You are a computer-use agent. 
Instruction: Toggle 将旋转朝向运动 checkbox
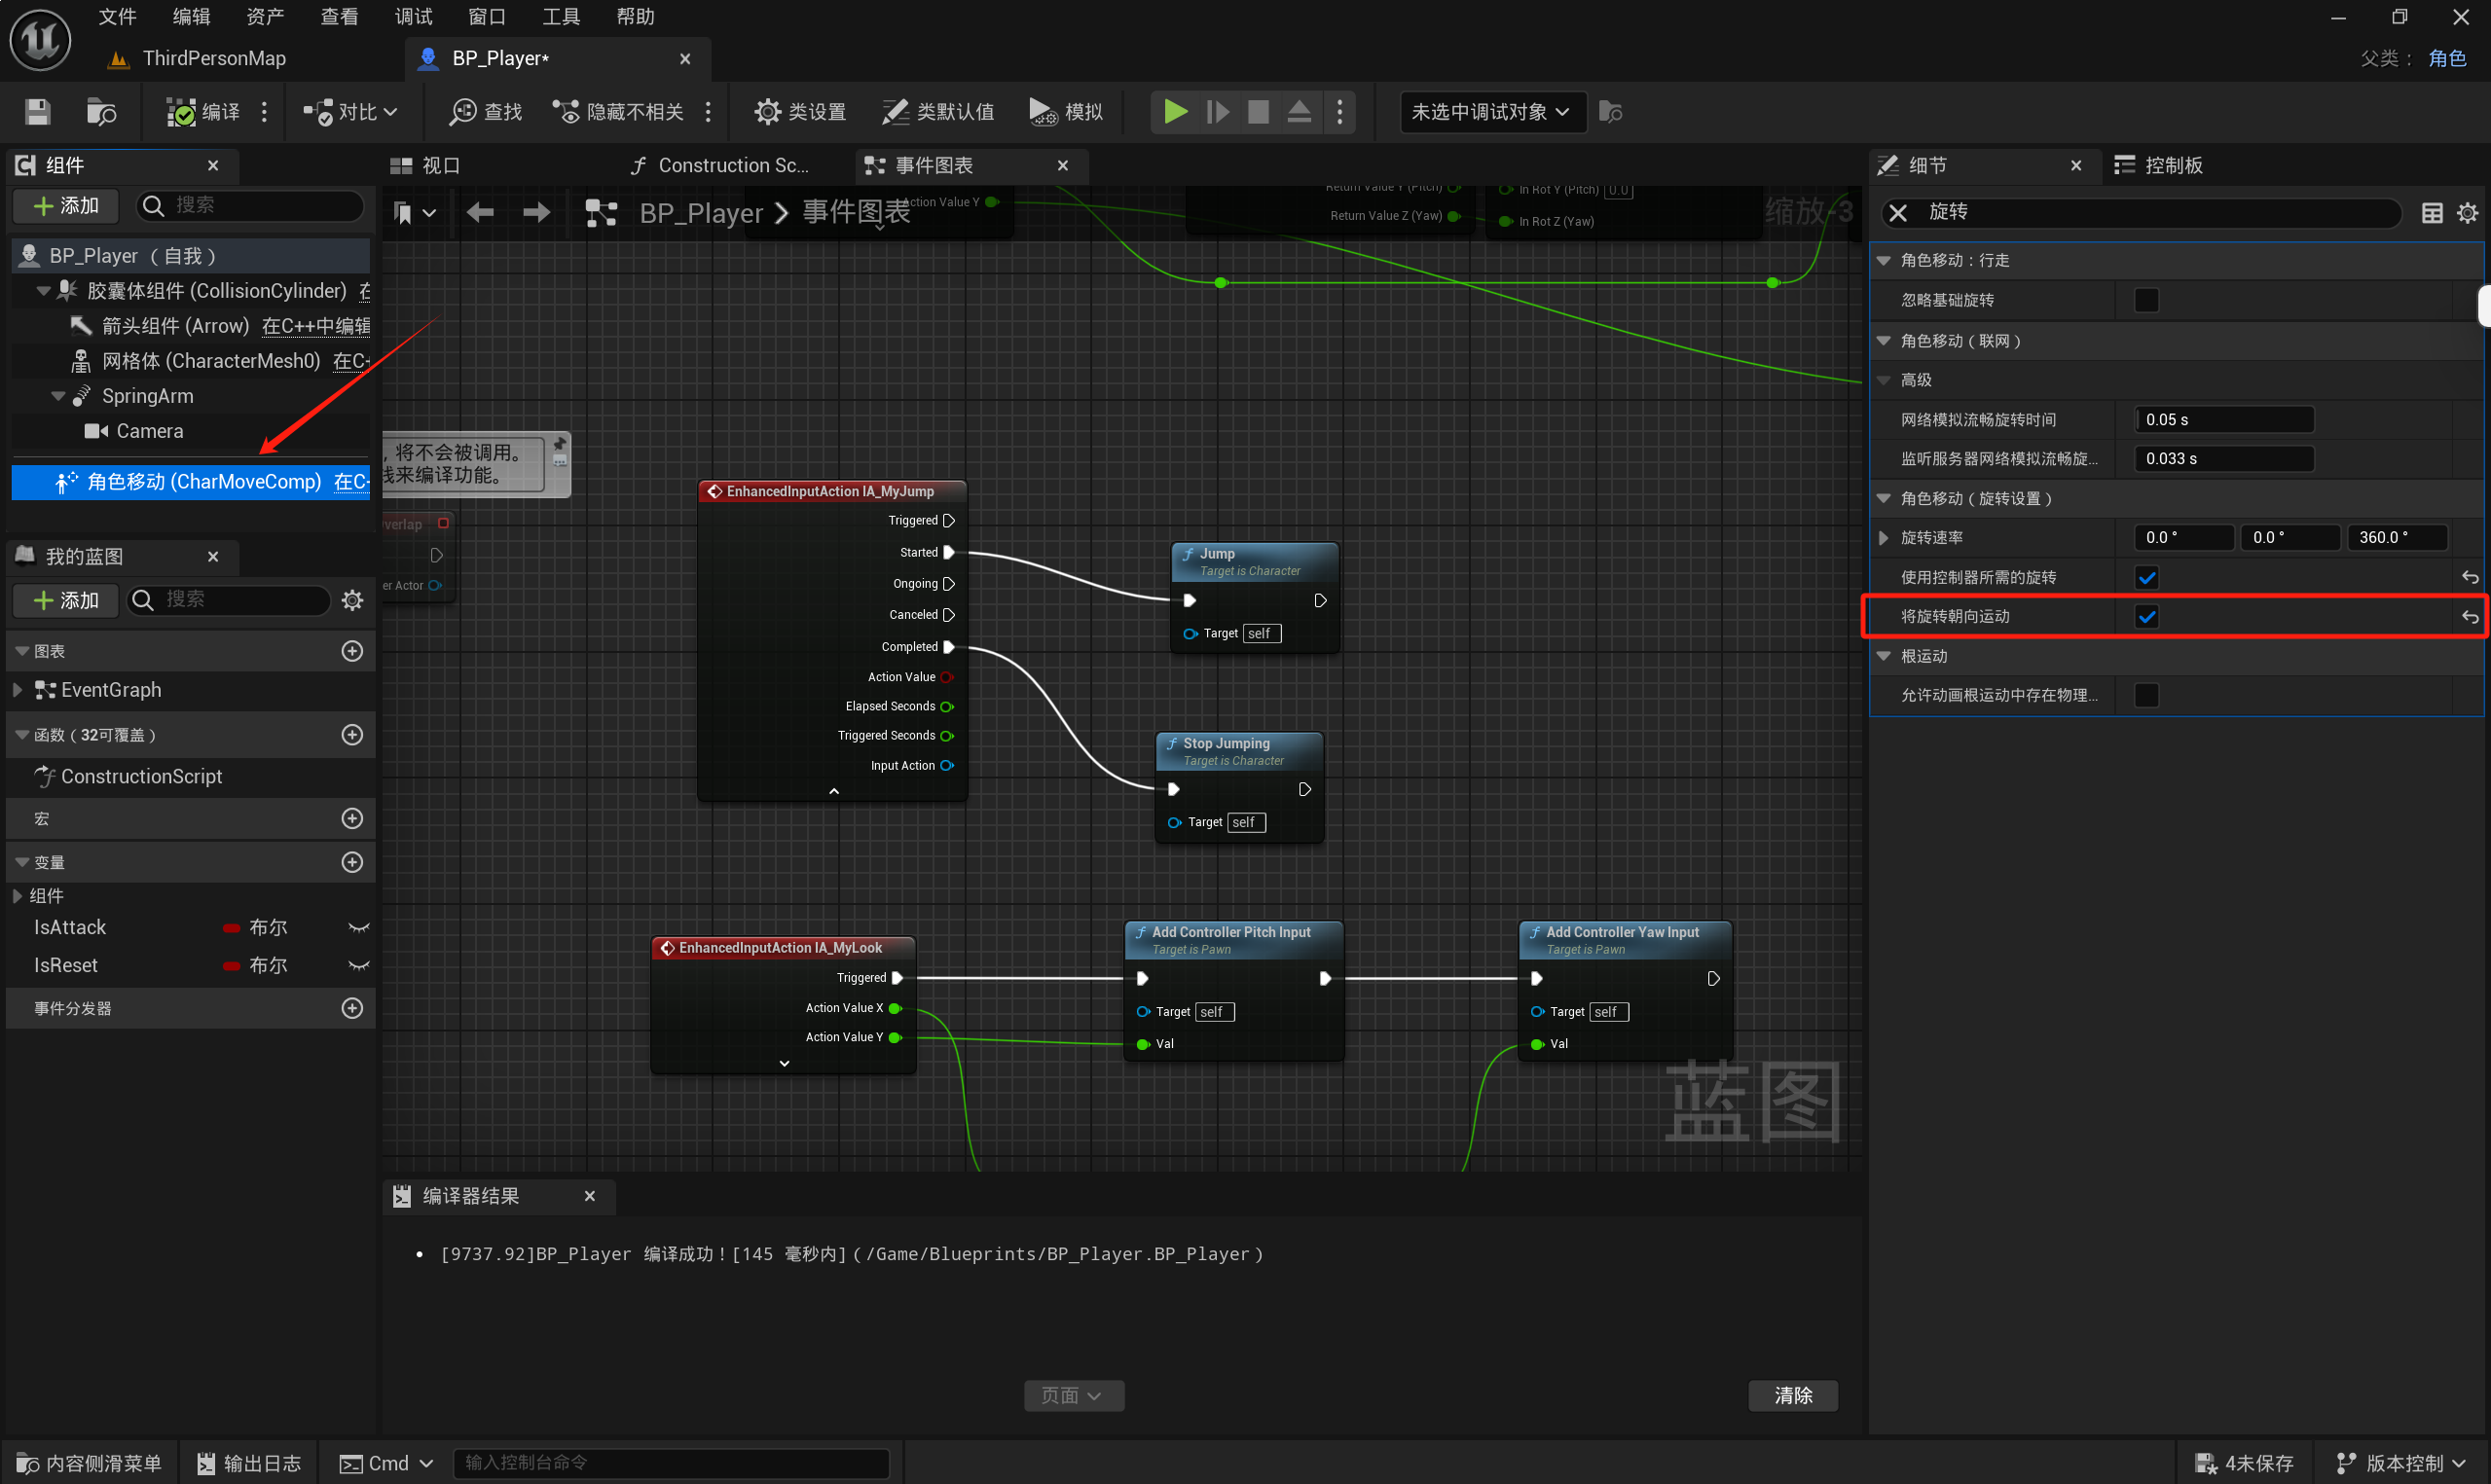(x=2146, y=617)
